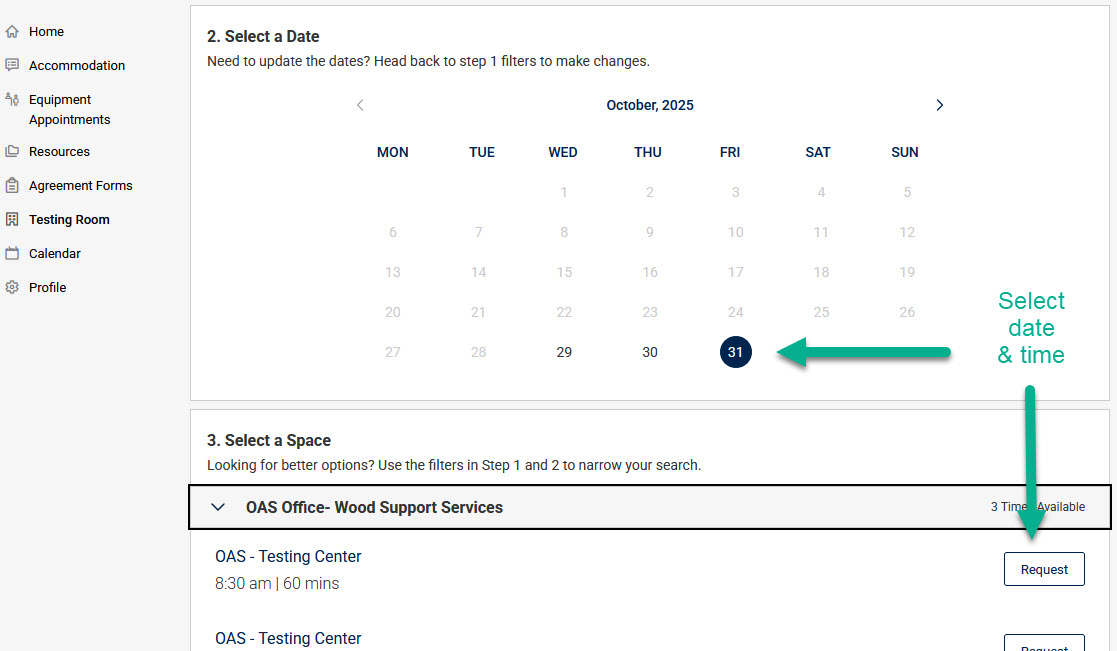Image resolution: width=1117 pixels, height=651 pixels.
Task: Select October 29 on the calendar
Action: point(564,352)
